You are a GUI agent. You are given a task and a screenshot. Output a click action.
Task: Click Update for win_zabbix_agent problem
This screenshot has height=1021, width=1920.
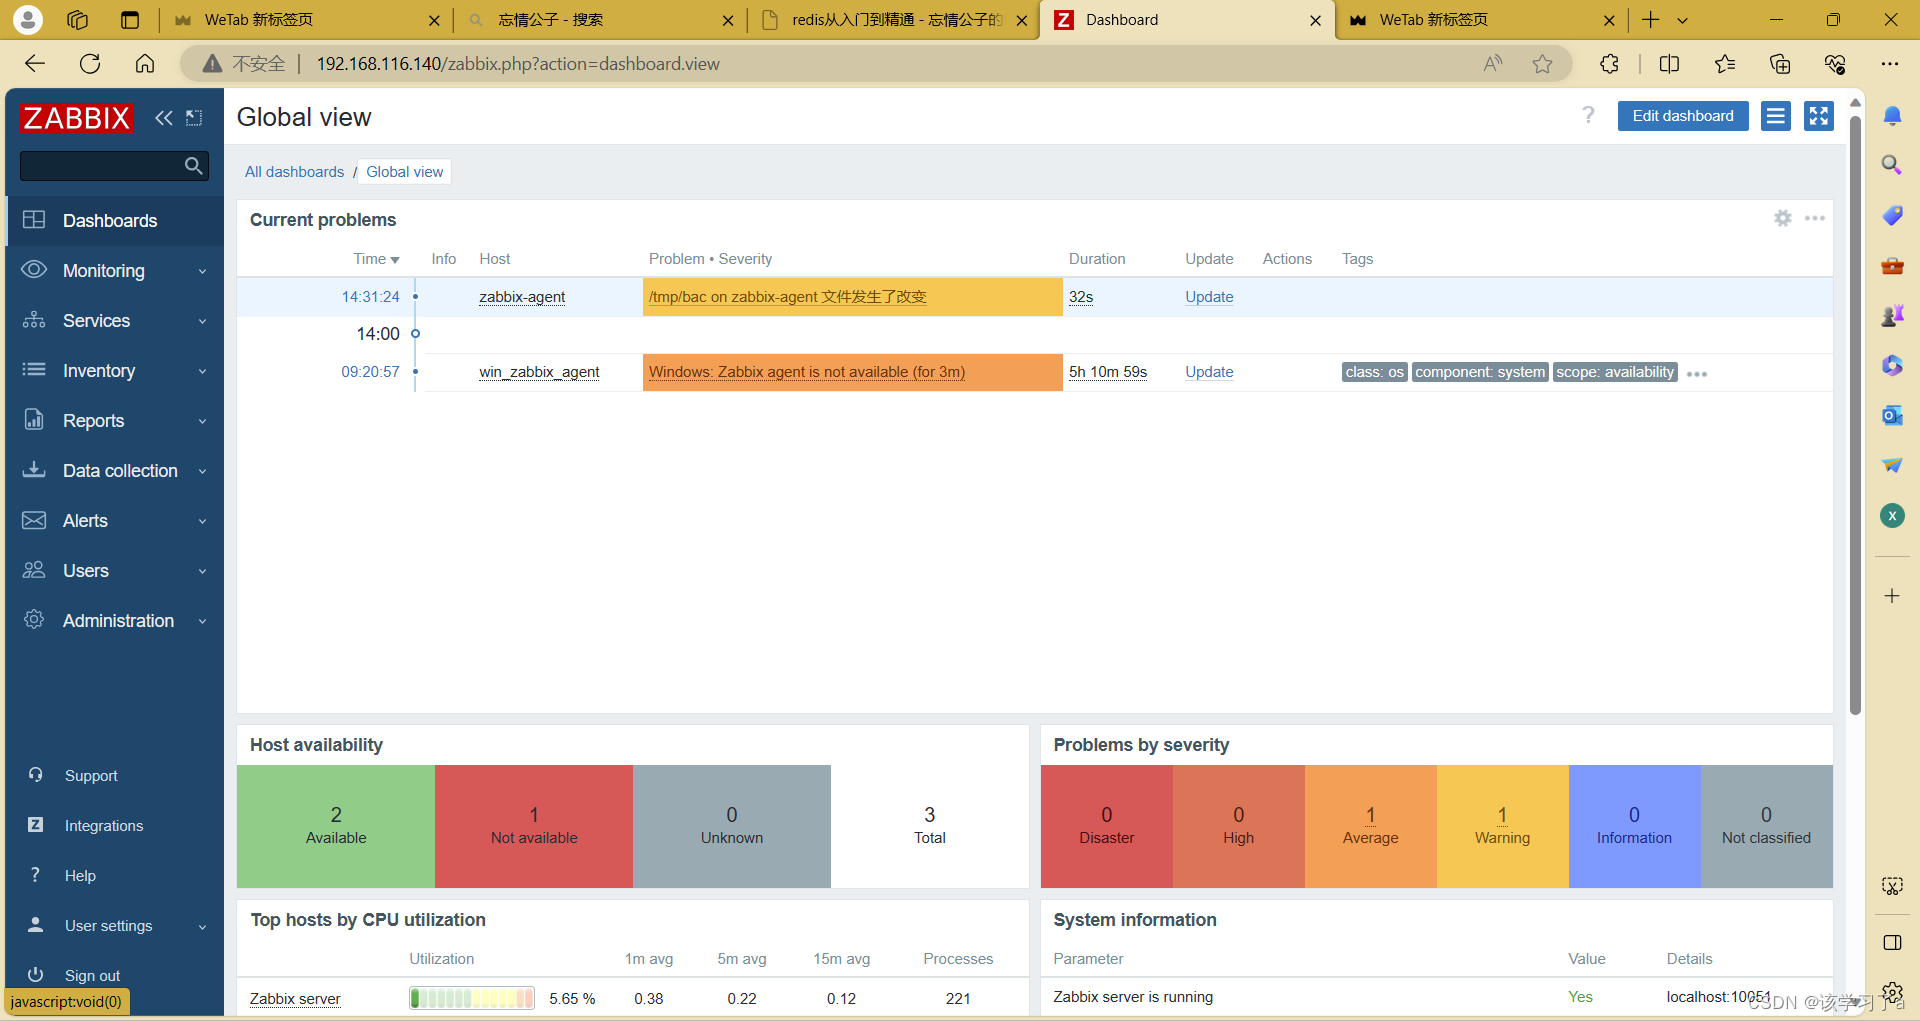(1209, 372)
